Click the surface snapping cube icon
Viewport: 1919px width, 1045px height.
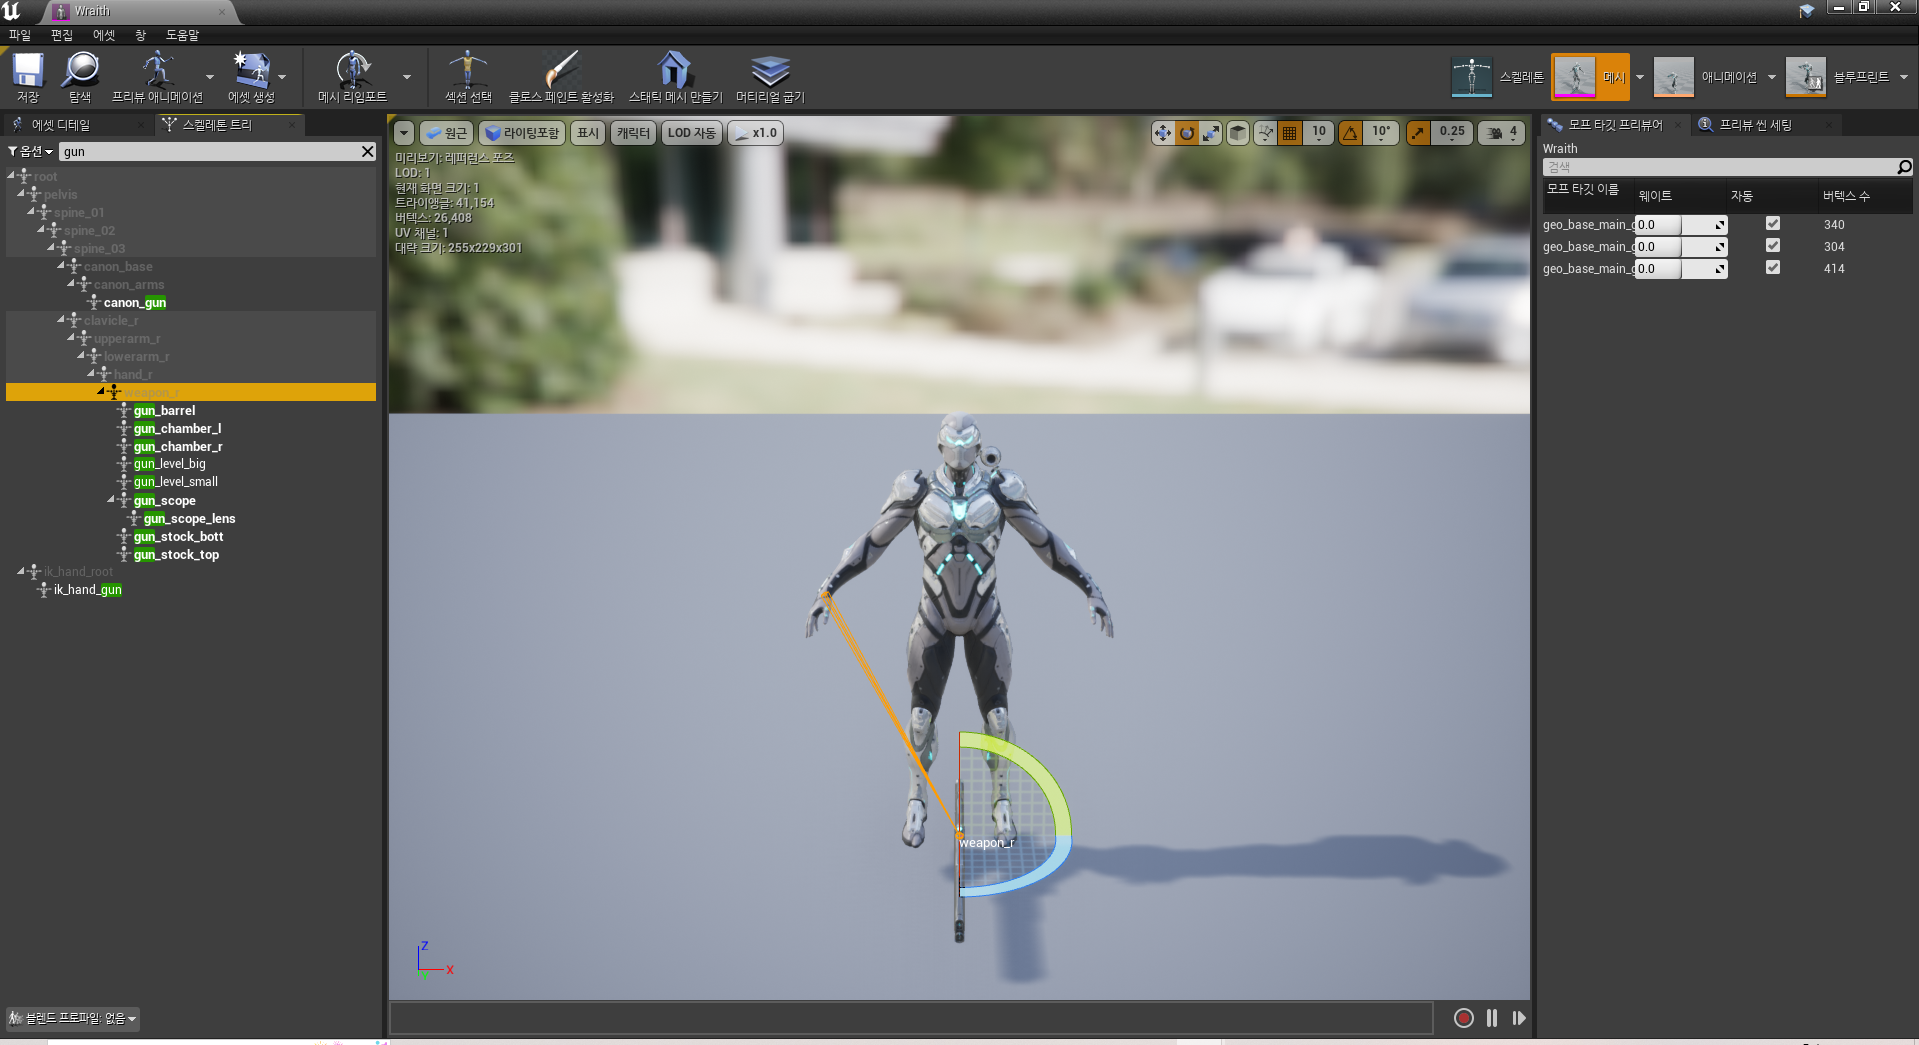tap(1238, 133)
